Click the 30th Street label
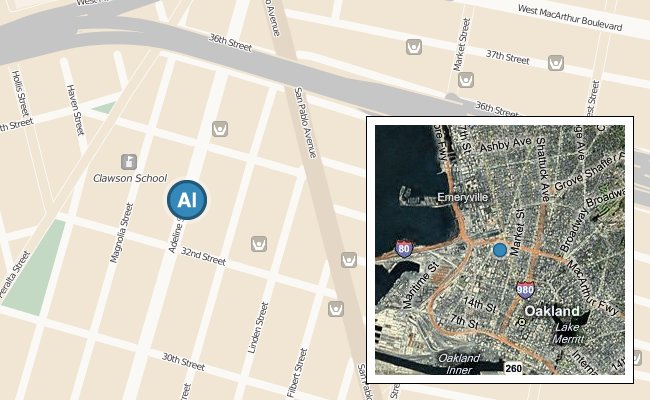The height and width of the screenshot is (400, 650). pos(183,361)
